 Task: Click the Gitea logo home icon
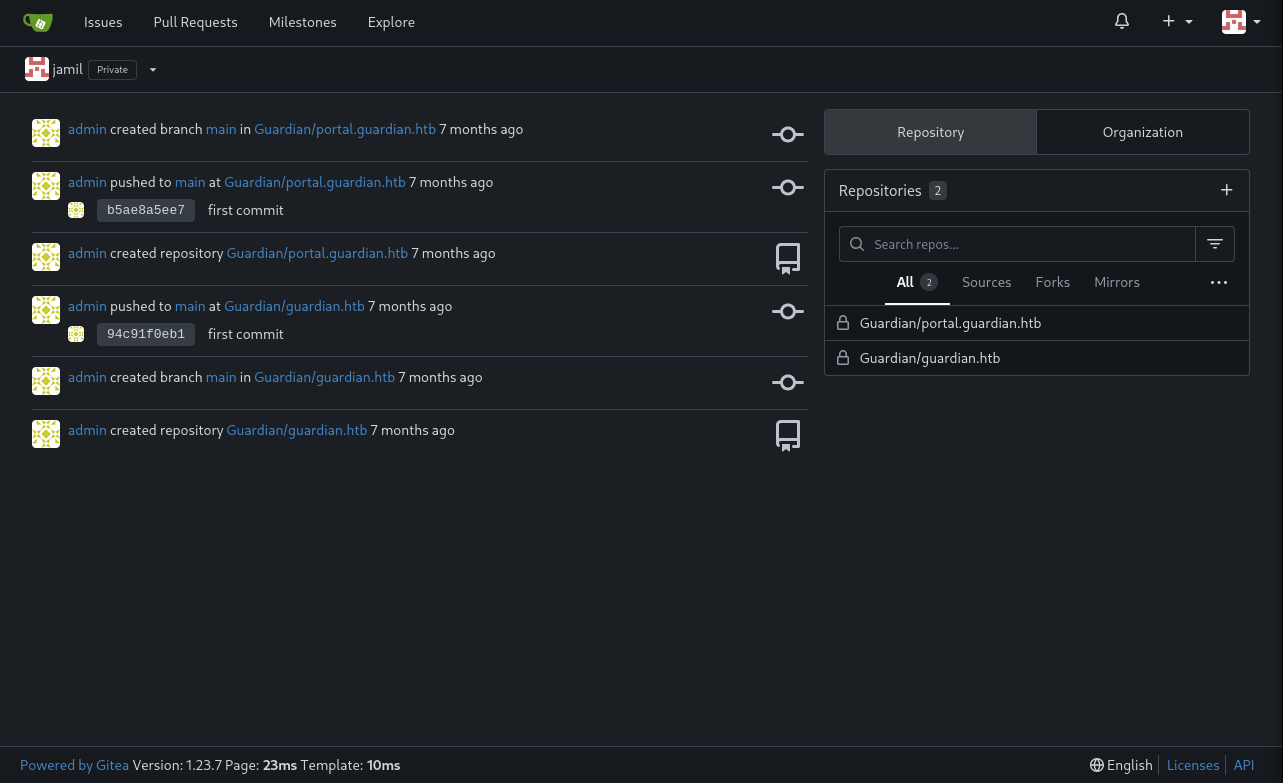[38, 22]
